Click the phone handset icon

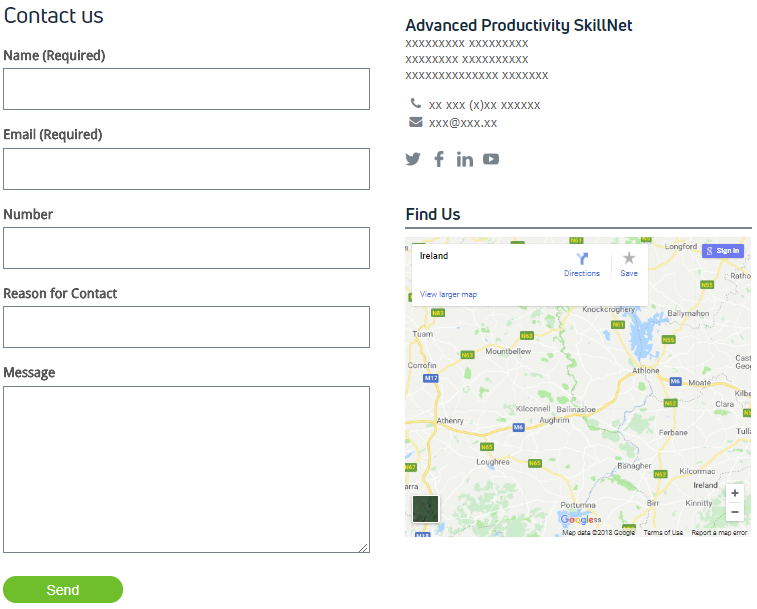coord(416,103)
